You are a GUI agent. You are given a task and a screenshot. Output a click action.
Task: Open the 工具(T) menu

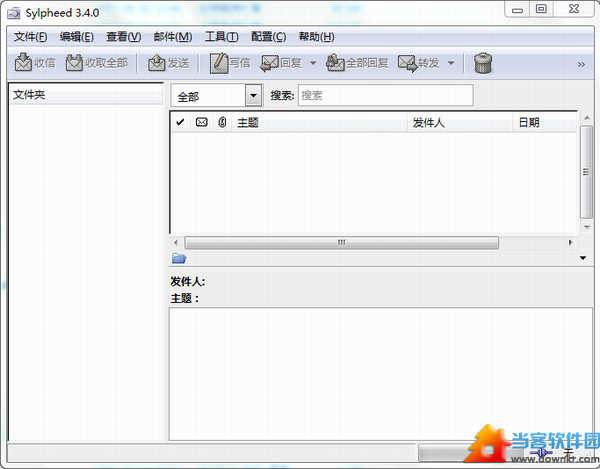coord(222,37)
